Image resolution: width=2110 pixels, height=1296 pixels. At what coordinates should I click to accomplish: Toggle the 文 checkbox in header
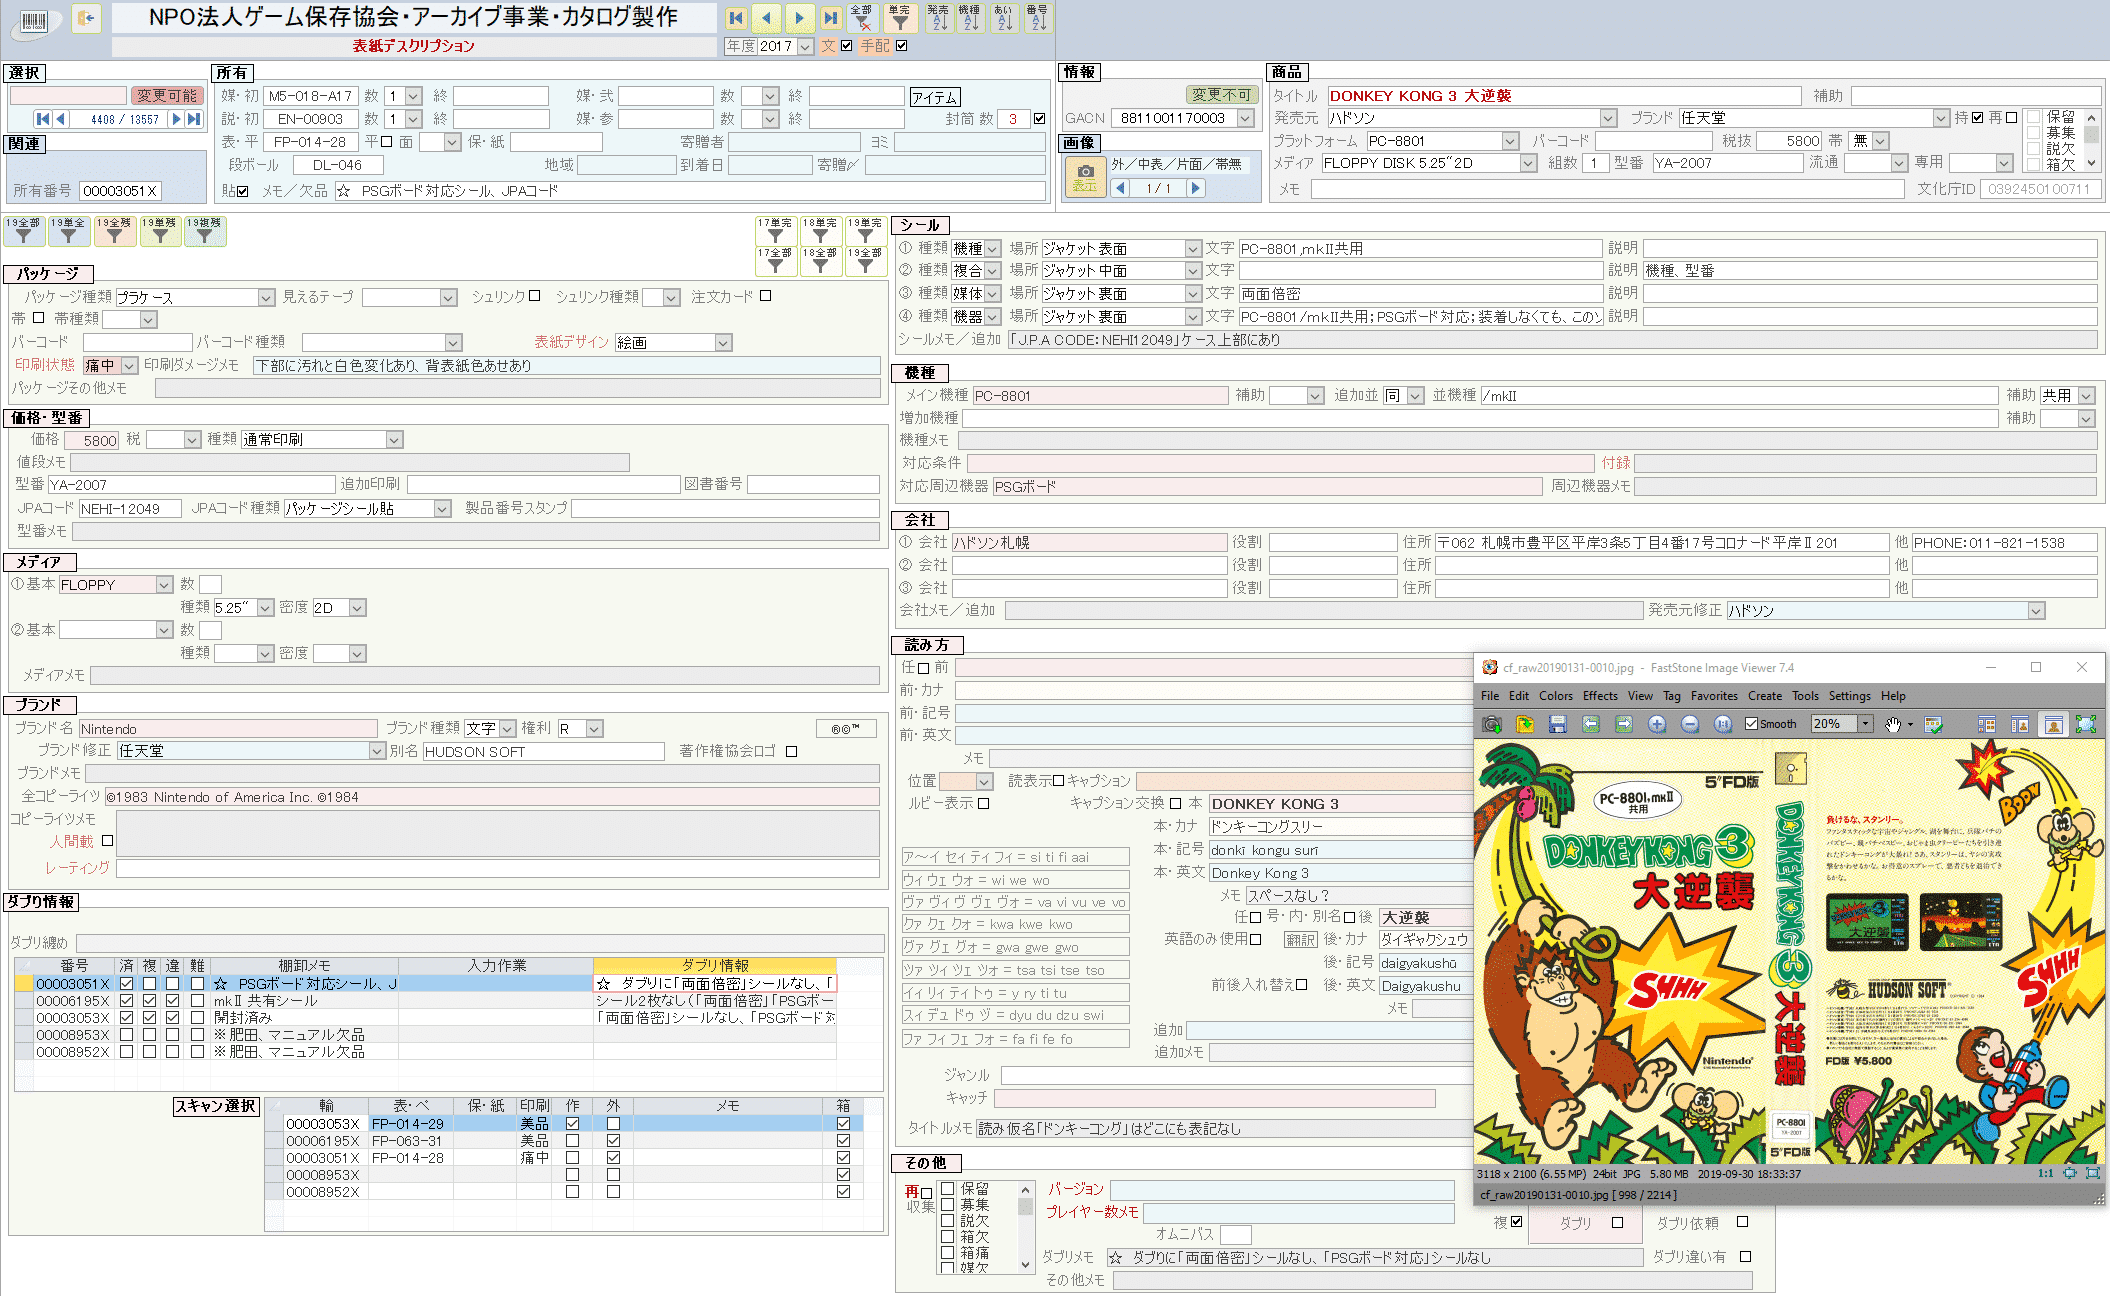click(847, 46)
